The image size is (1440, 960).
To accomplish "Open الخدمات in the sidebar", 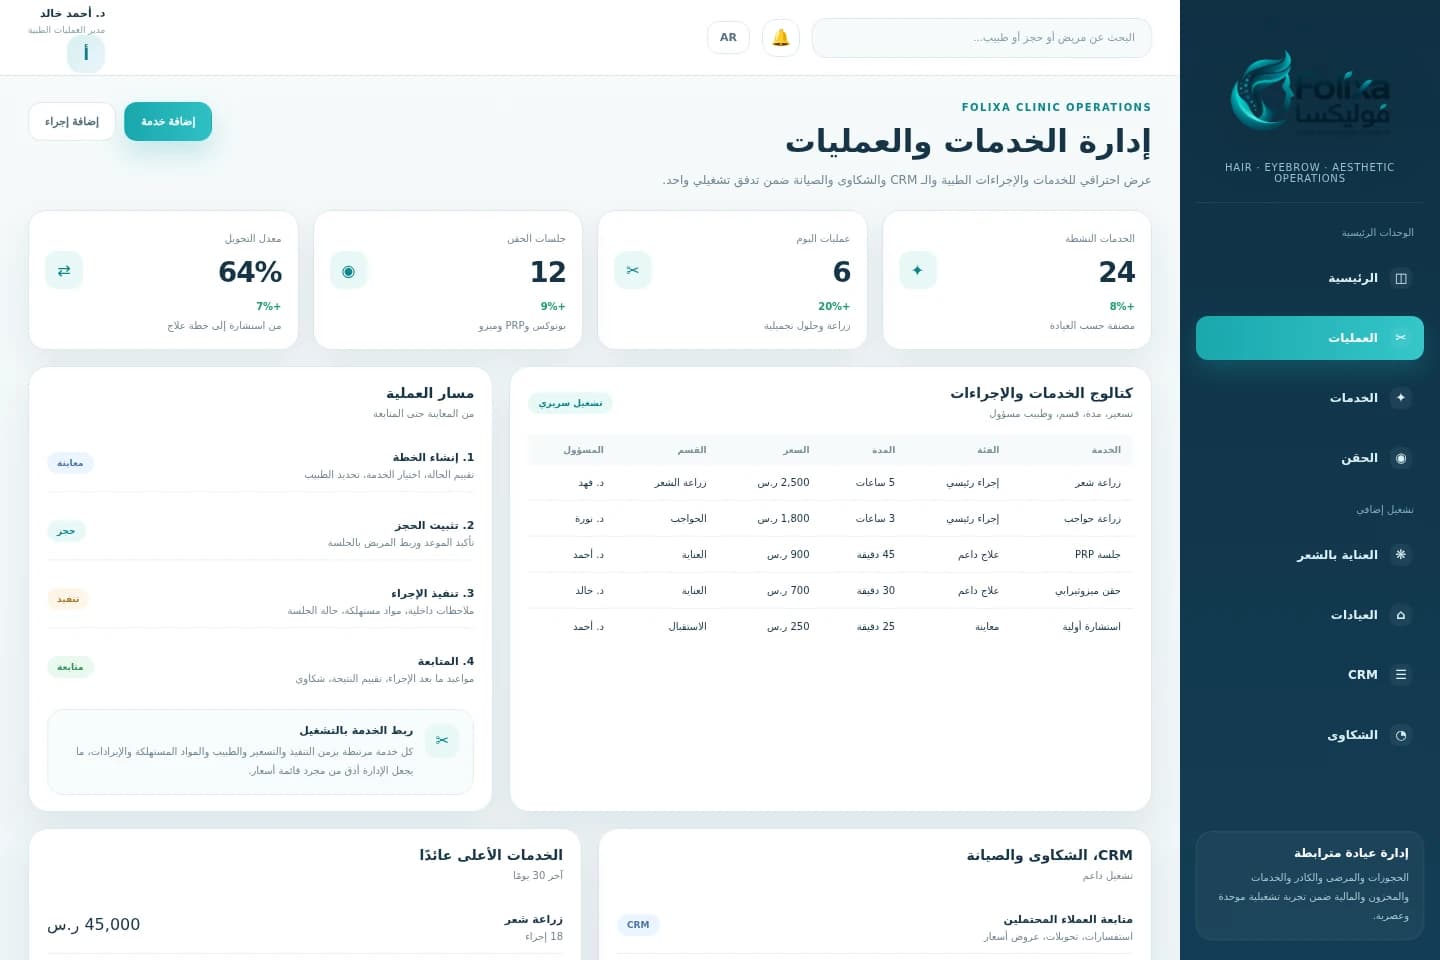I will (x=1310, y=398).
